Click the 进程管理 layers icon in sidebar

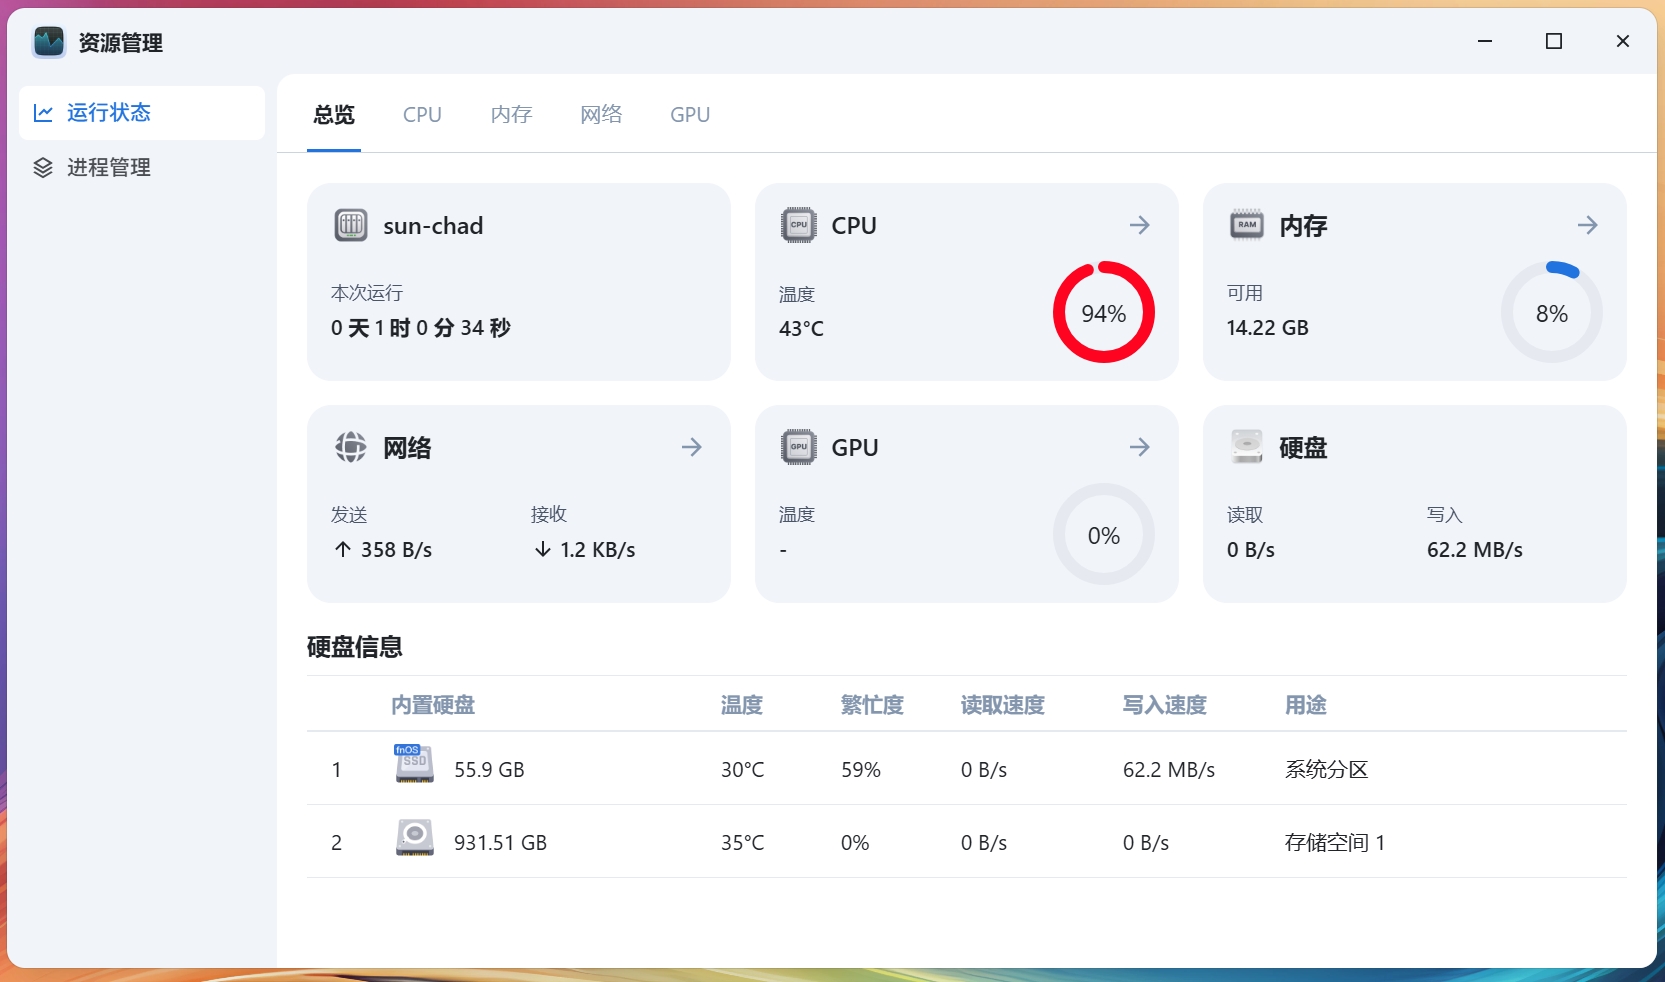click(43, 167)
